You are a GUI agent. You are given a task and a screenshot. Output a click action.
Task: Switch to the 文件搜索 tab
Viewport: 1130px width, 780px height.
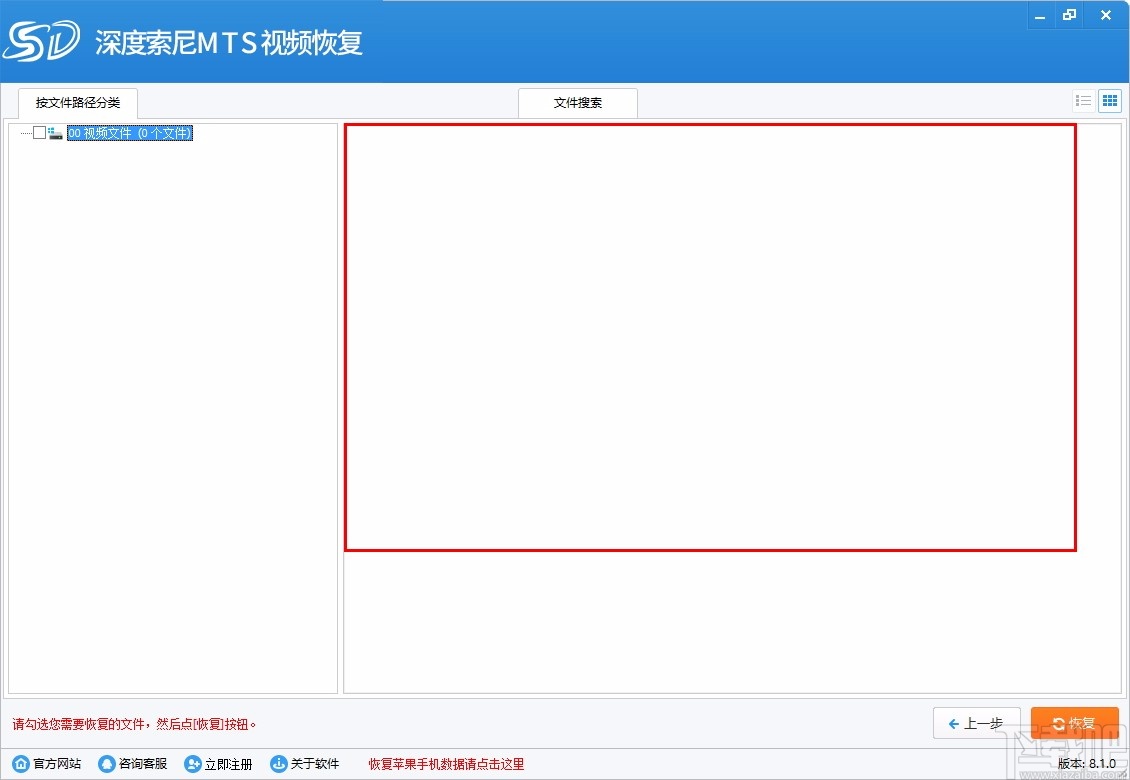577,102
